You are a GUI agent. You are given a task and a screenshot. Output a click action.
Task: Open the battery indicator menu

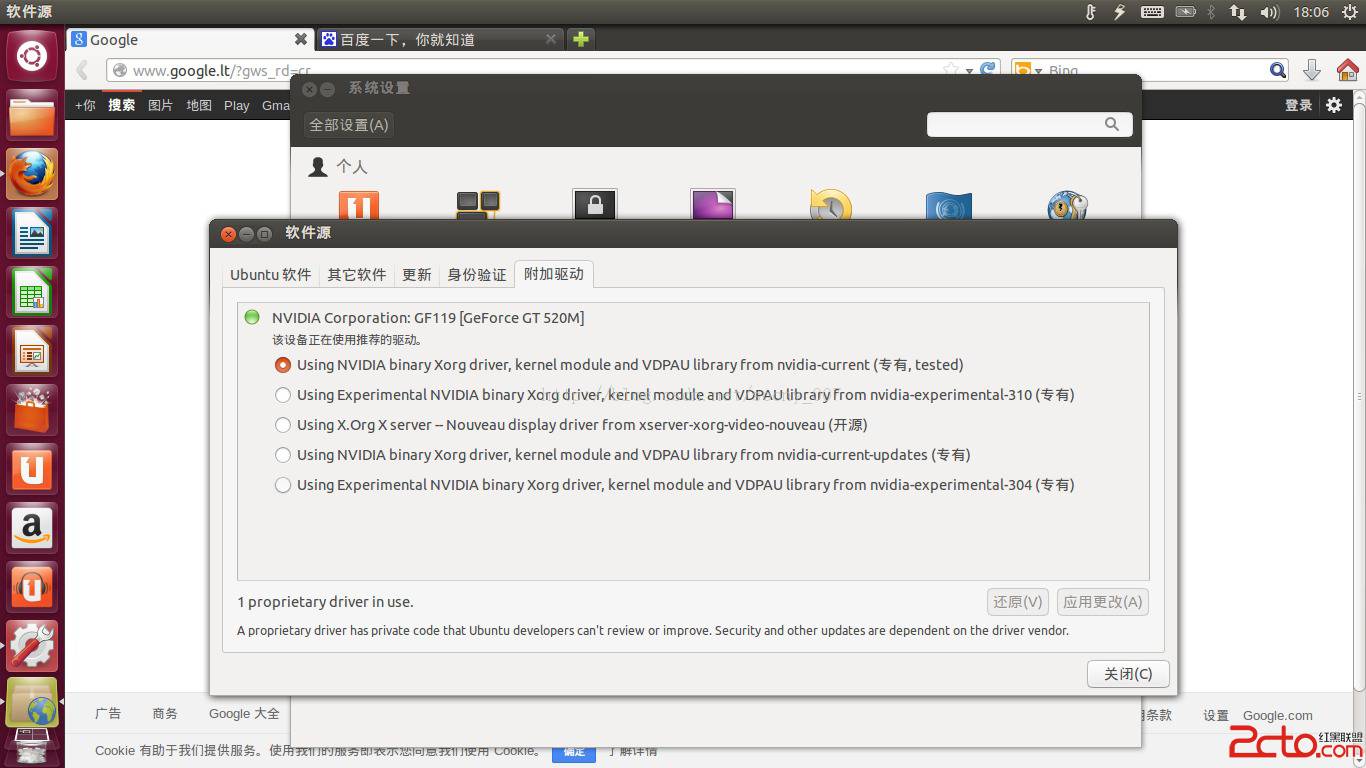point(1186,12)
